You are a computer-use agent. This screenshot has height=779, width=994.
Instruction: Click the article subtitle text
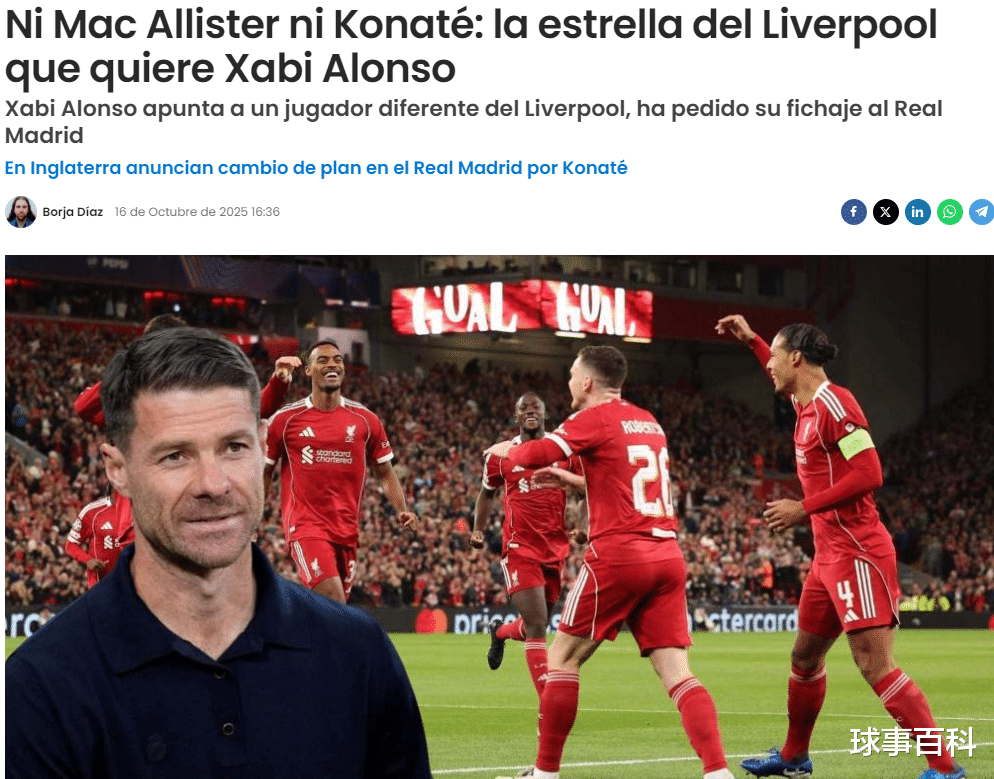pyautogui.click(x=474, y=122)
